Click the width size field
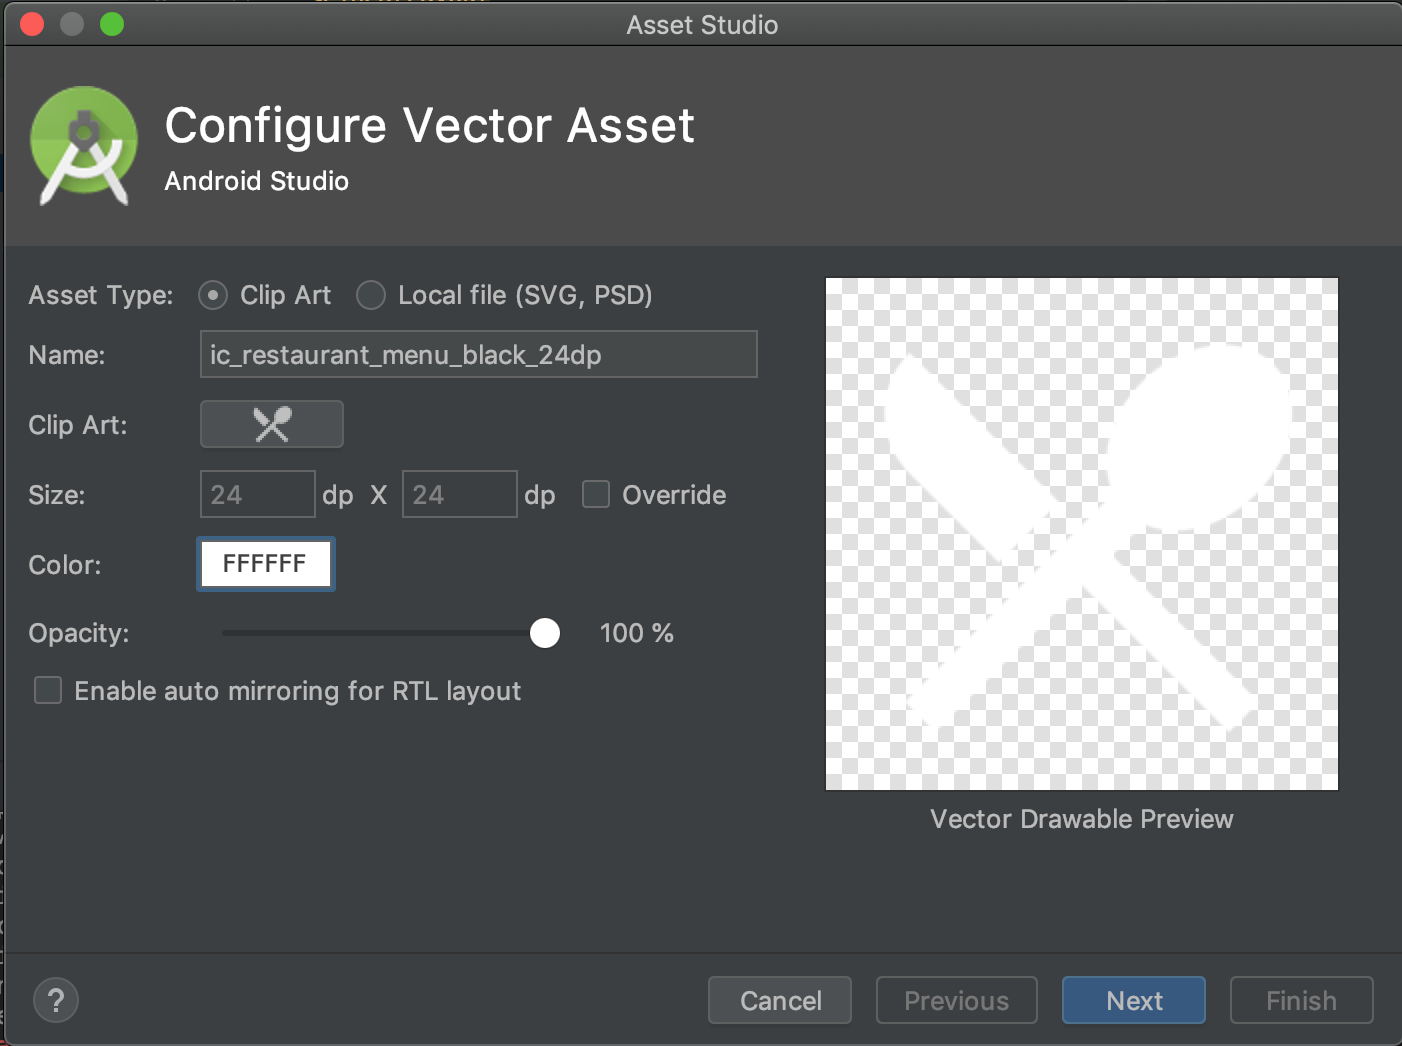This screenshot has width=1402, height=1046. [257, 494]
